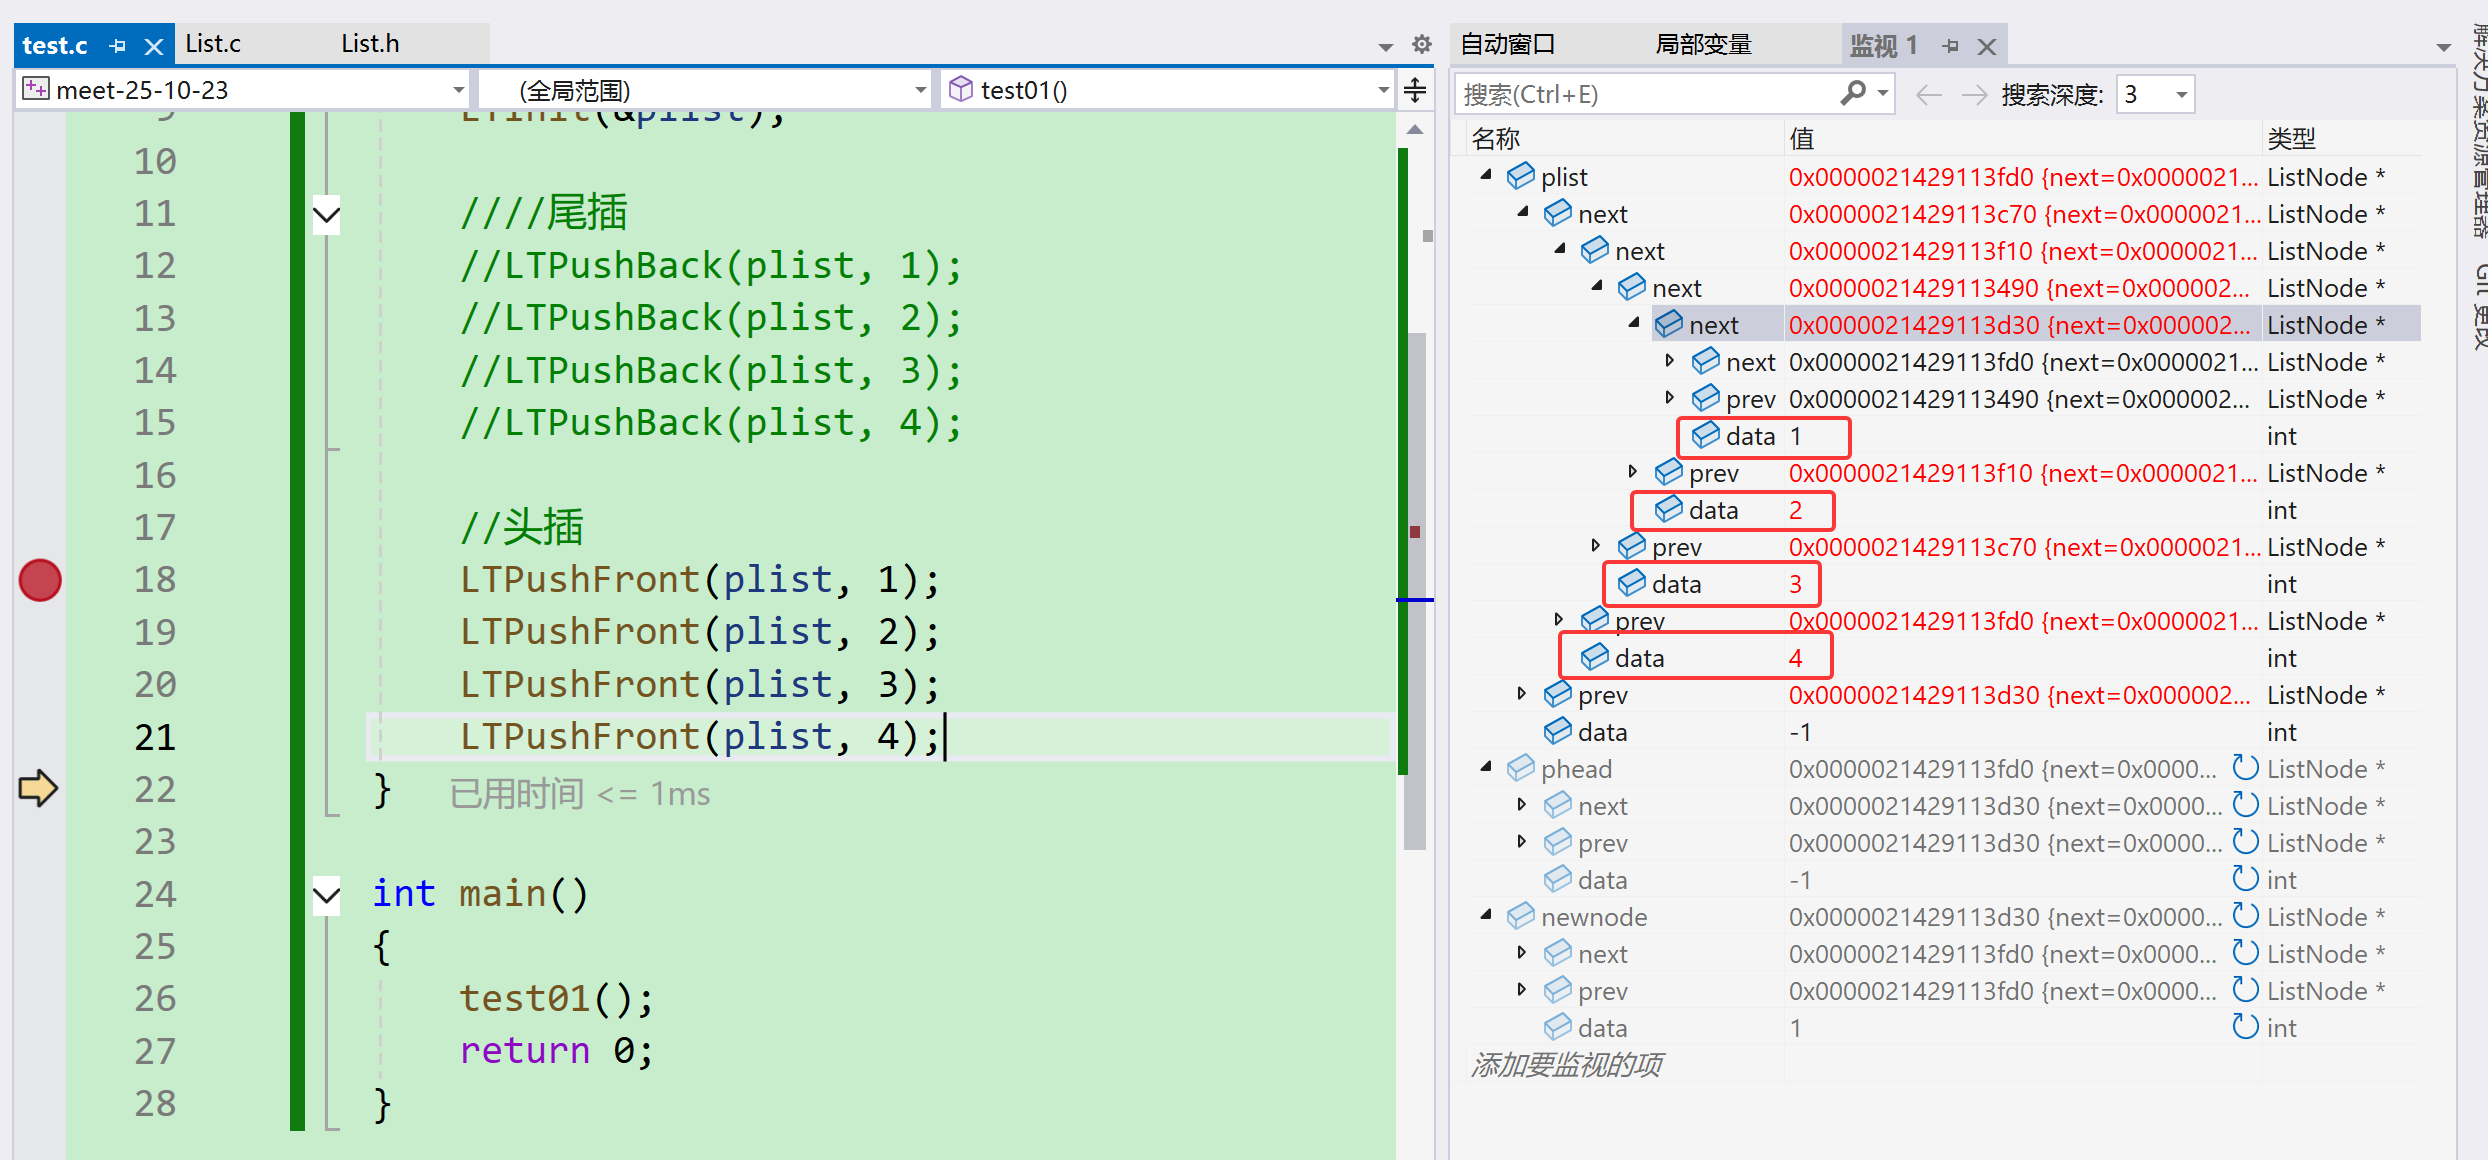Screen dimensions: 2488x1160
Task: Collapse the 尾插 comment block fold
Action: pyautogui.click(x=327, y=214)
